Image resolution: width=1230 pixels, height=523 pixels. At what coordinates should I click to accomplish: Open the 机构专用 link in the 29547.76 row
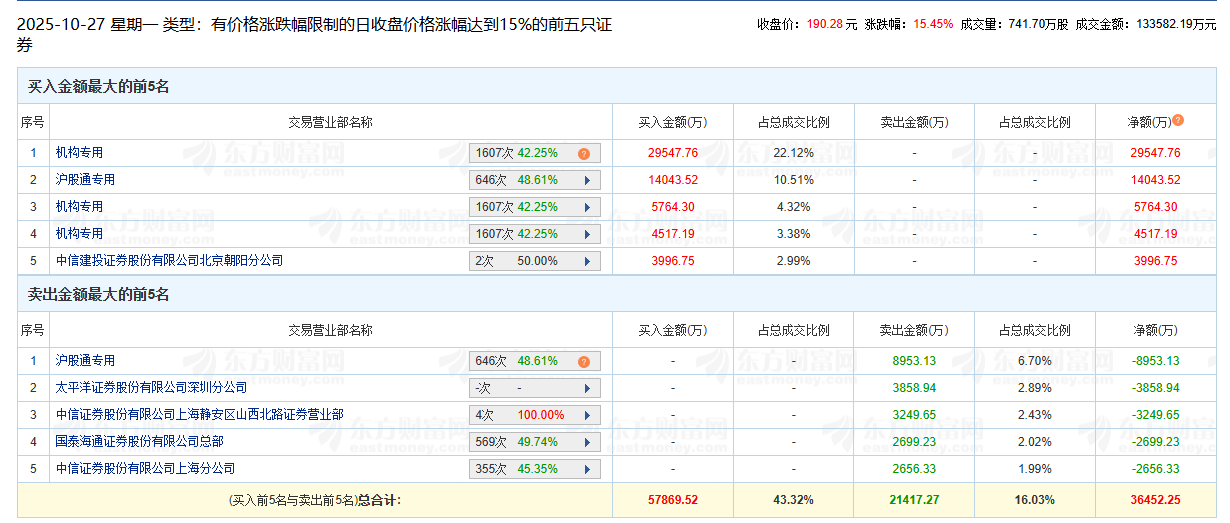(79, 153)
